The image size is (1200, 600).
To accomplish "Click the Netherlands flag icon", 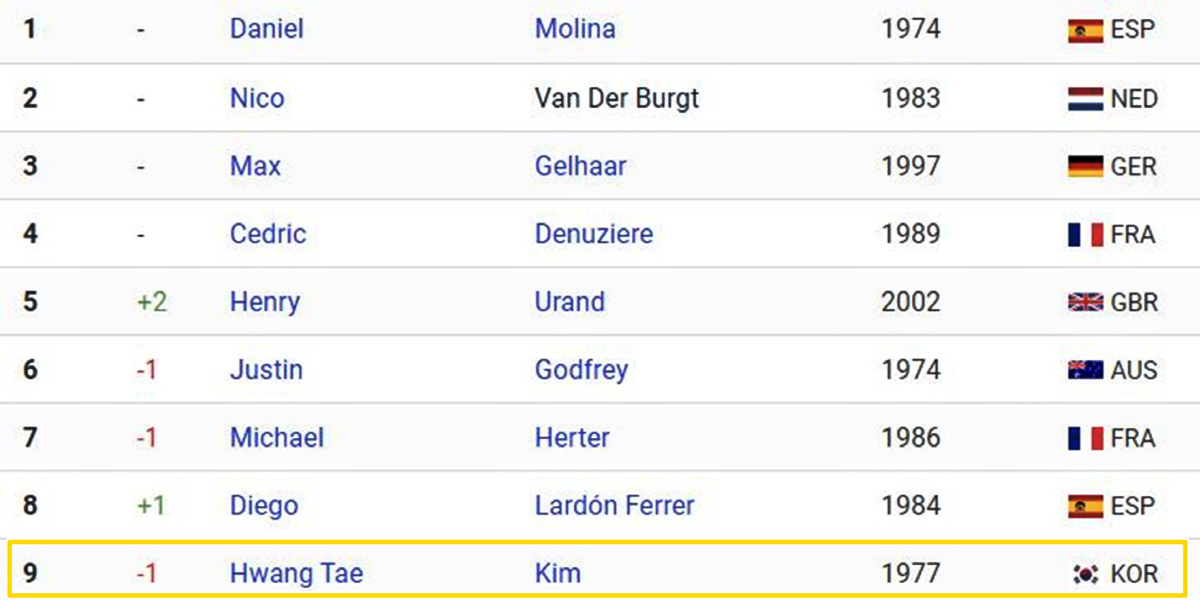I will pyautogui.click(x=1085, y=99).
